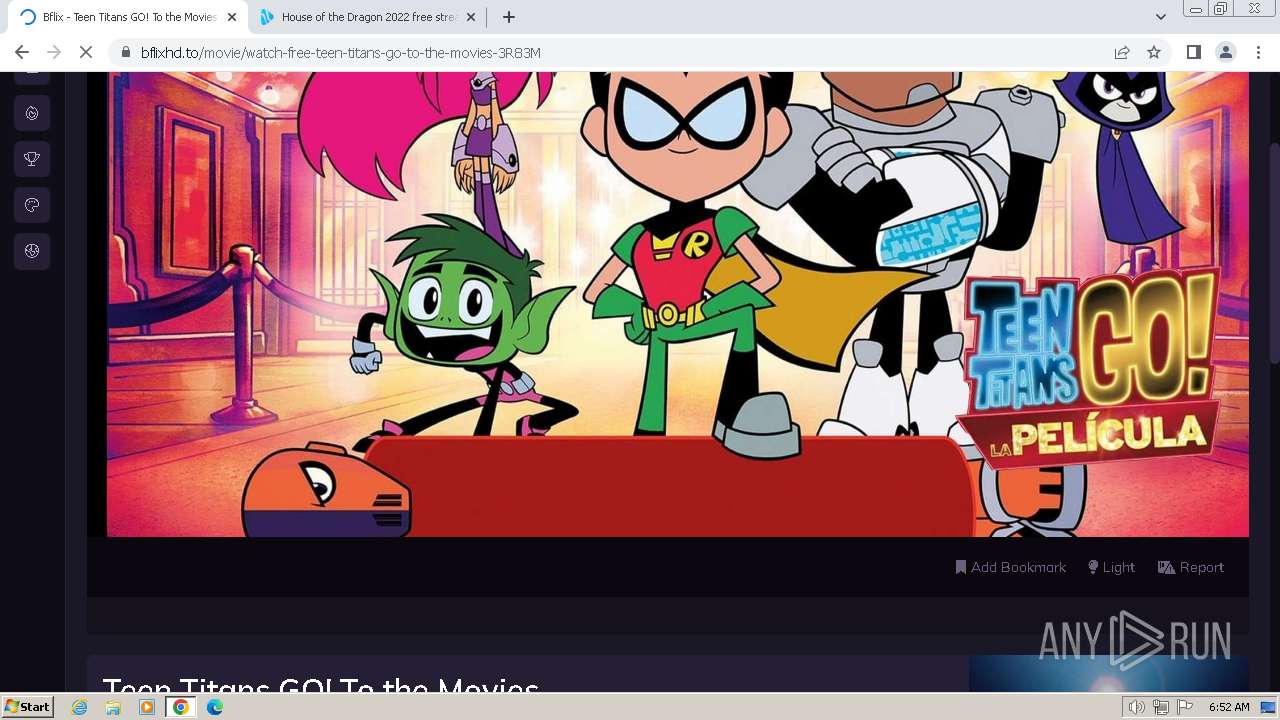1280x720 pixels.
Task: Expand the tab search dropdown arrow
Action: (x=1160, y=17)
